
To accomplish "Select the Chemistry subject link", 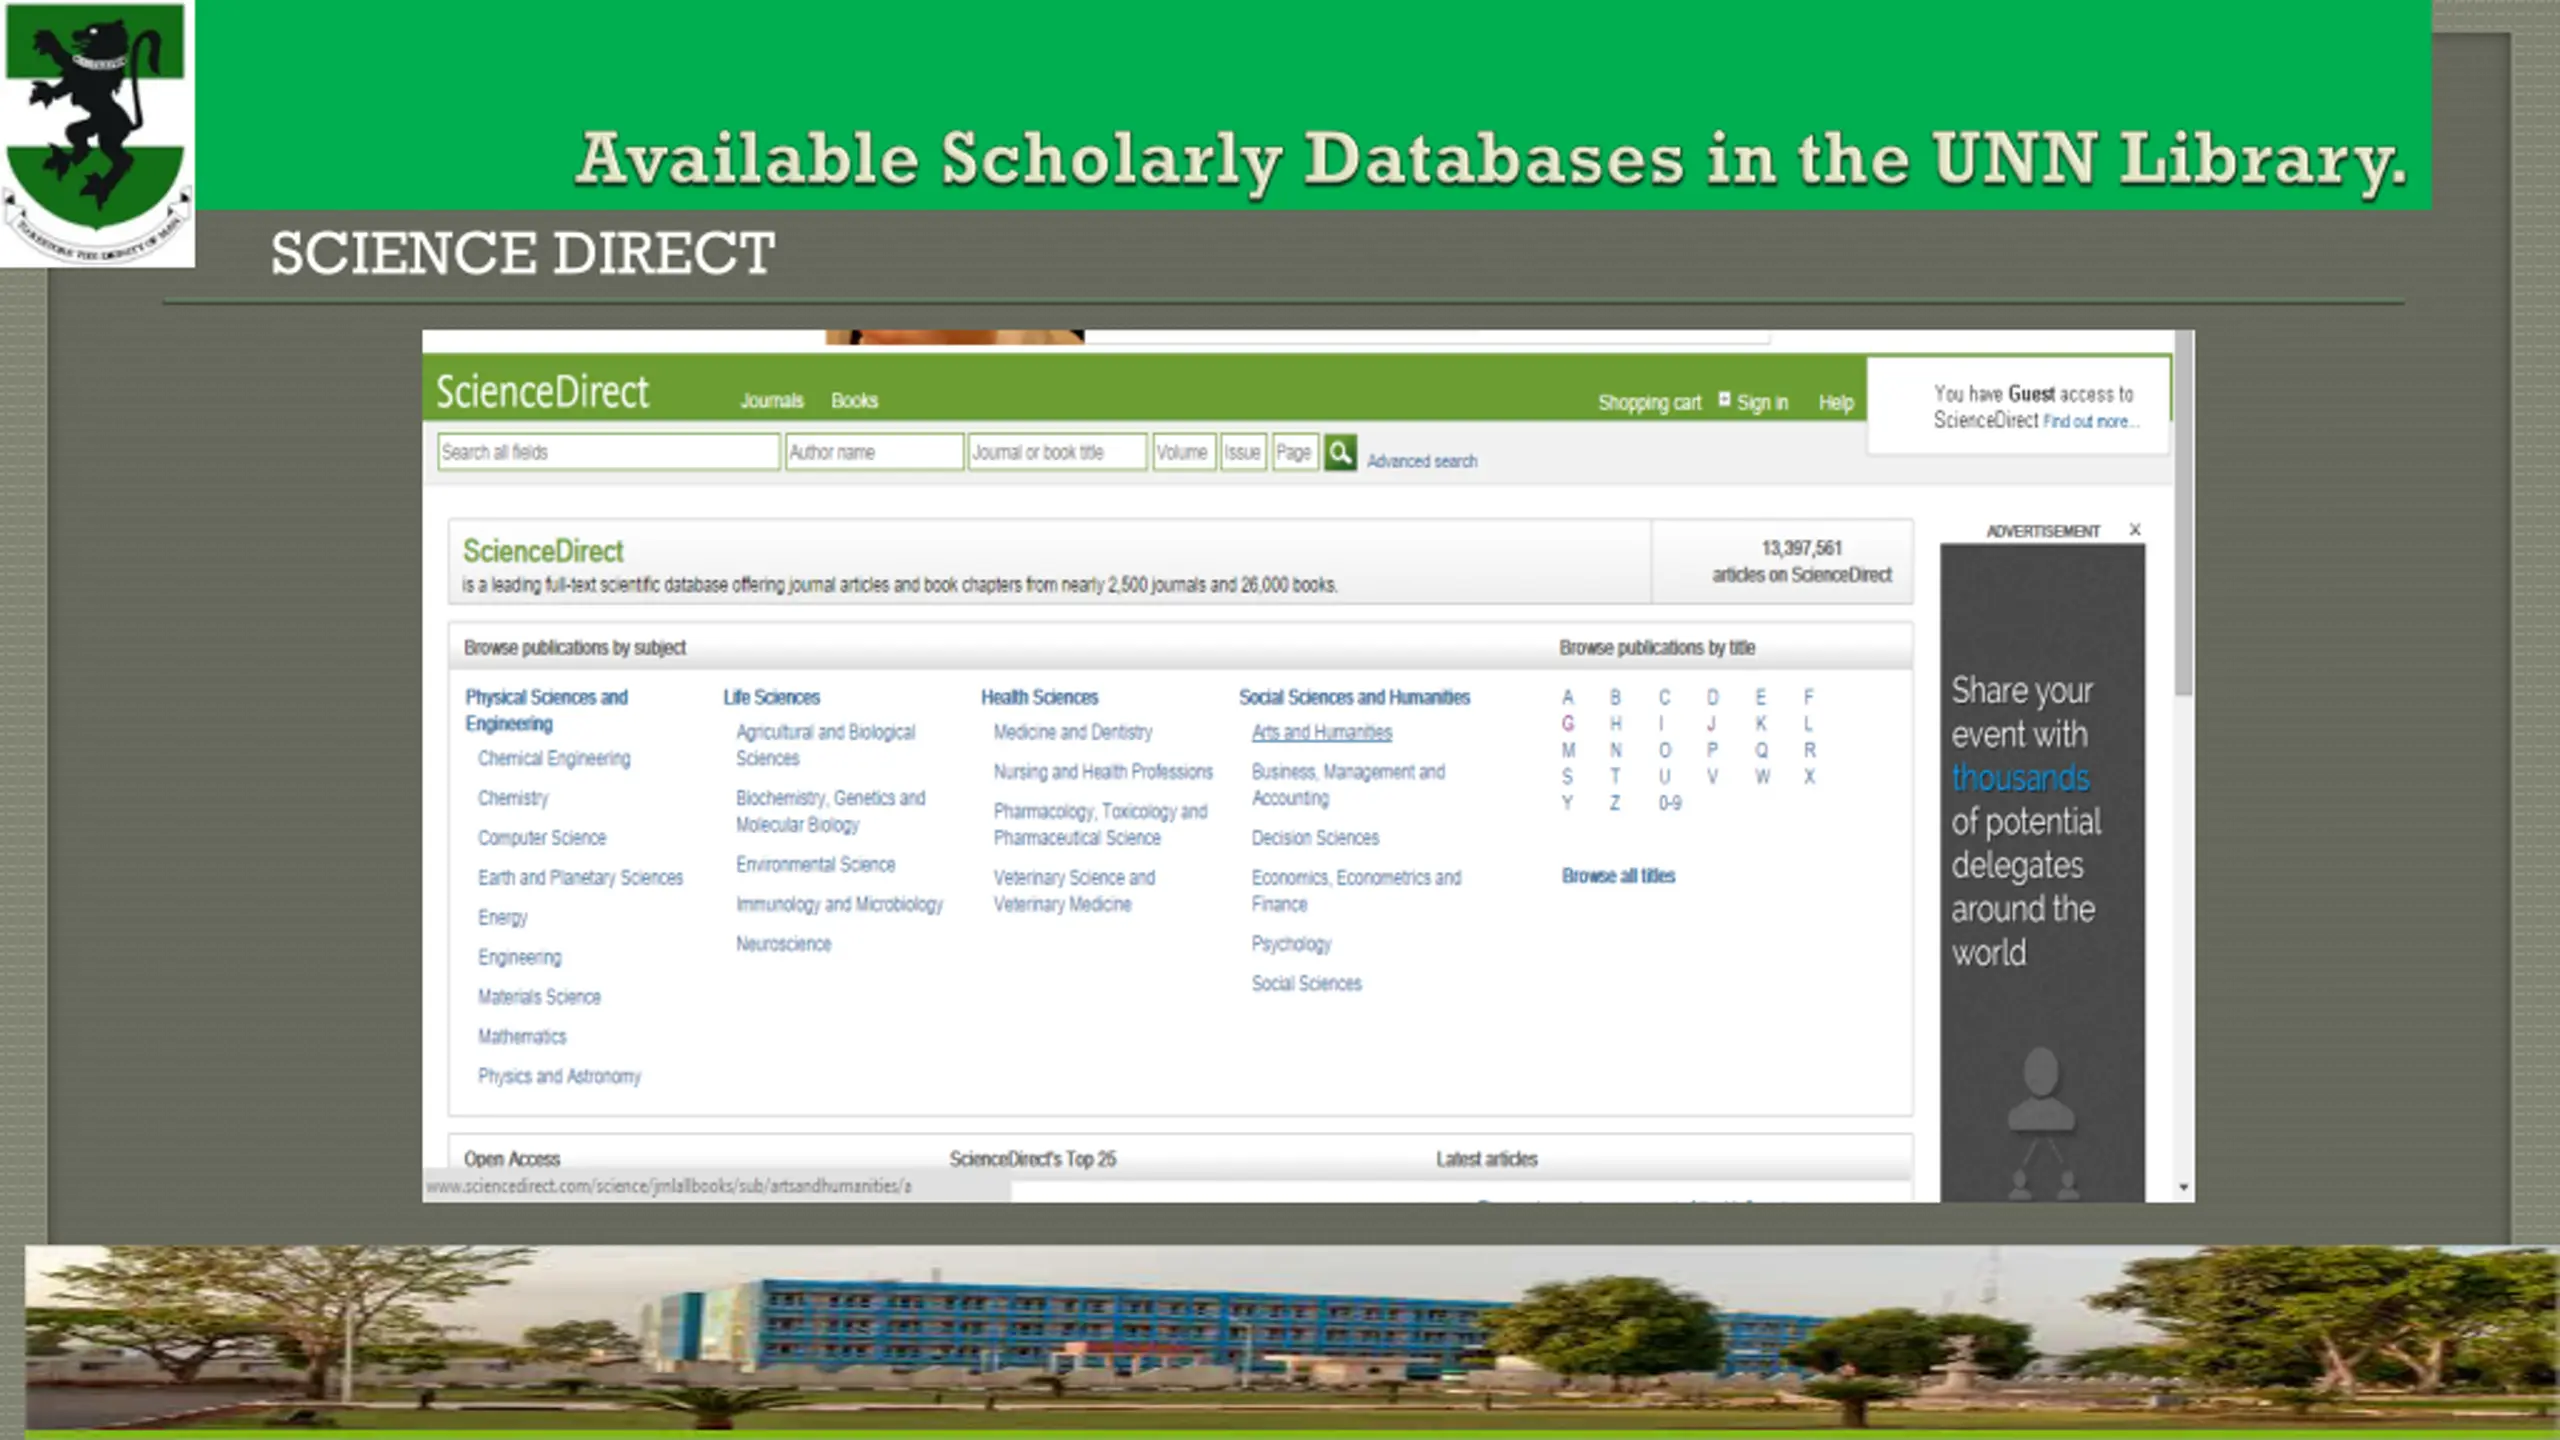I will (513, 798).
